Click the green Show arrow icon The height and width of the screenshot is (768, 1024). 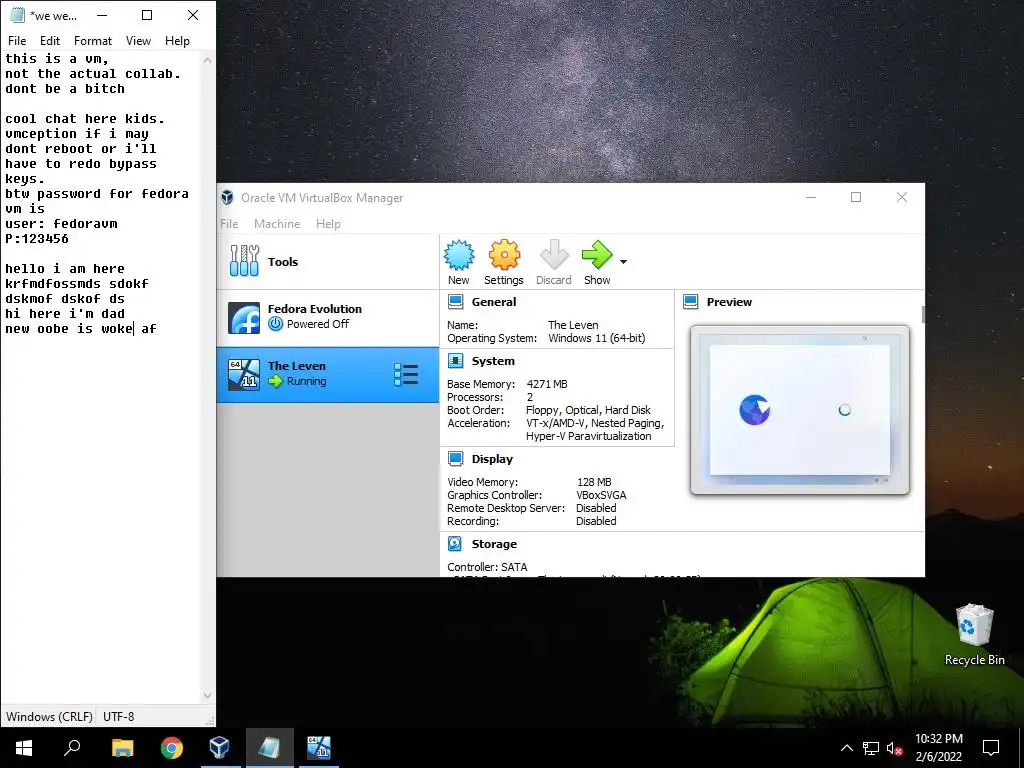coord(597,255)
